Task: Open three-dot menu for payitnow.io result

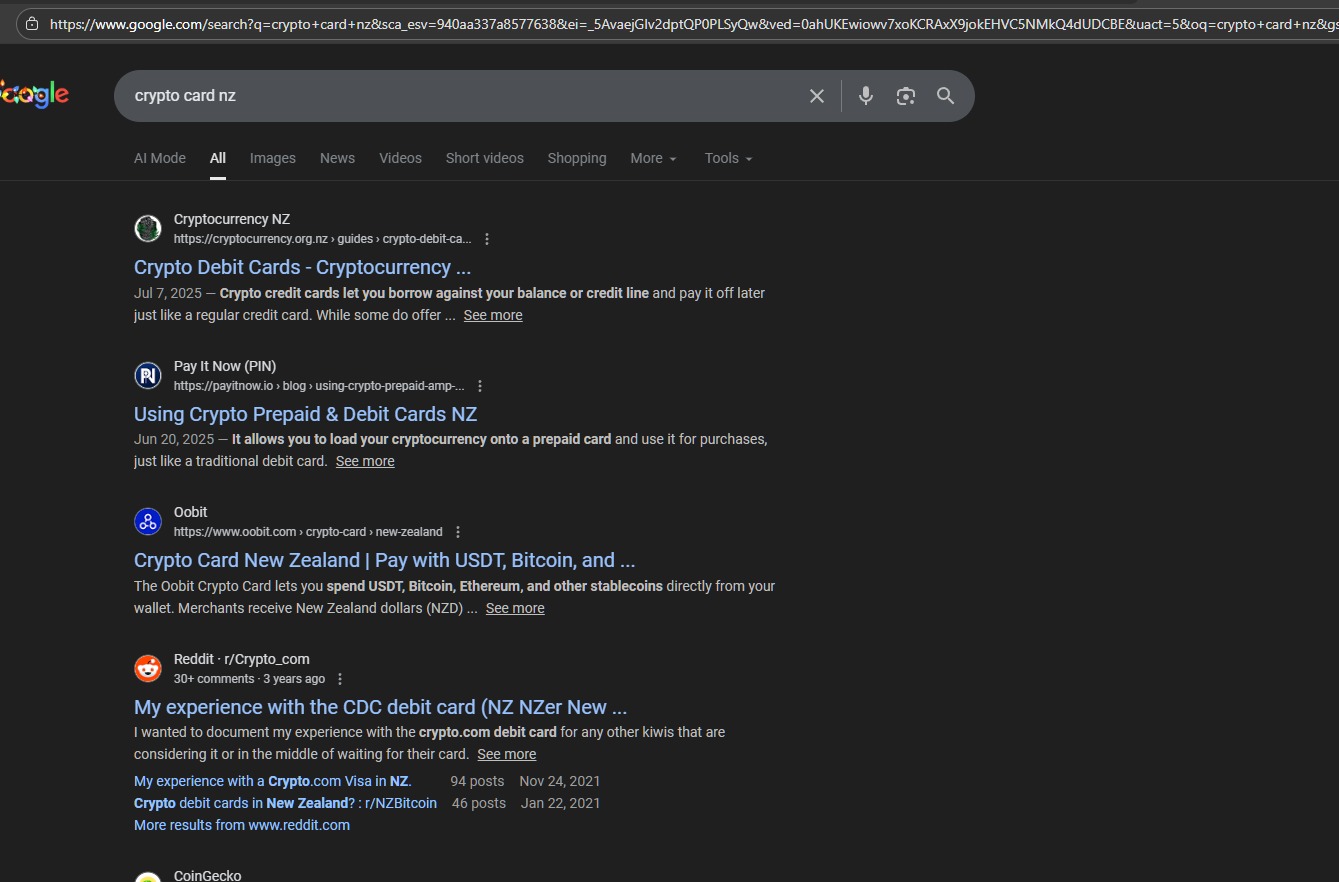Action: tap(480, 386)
